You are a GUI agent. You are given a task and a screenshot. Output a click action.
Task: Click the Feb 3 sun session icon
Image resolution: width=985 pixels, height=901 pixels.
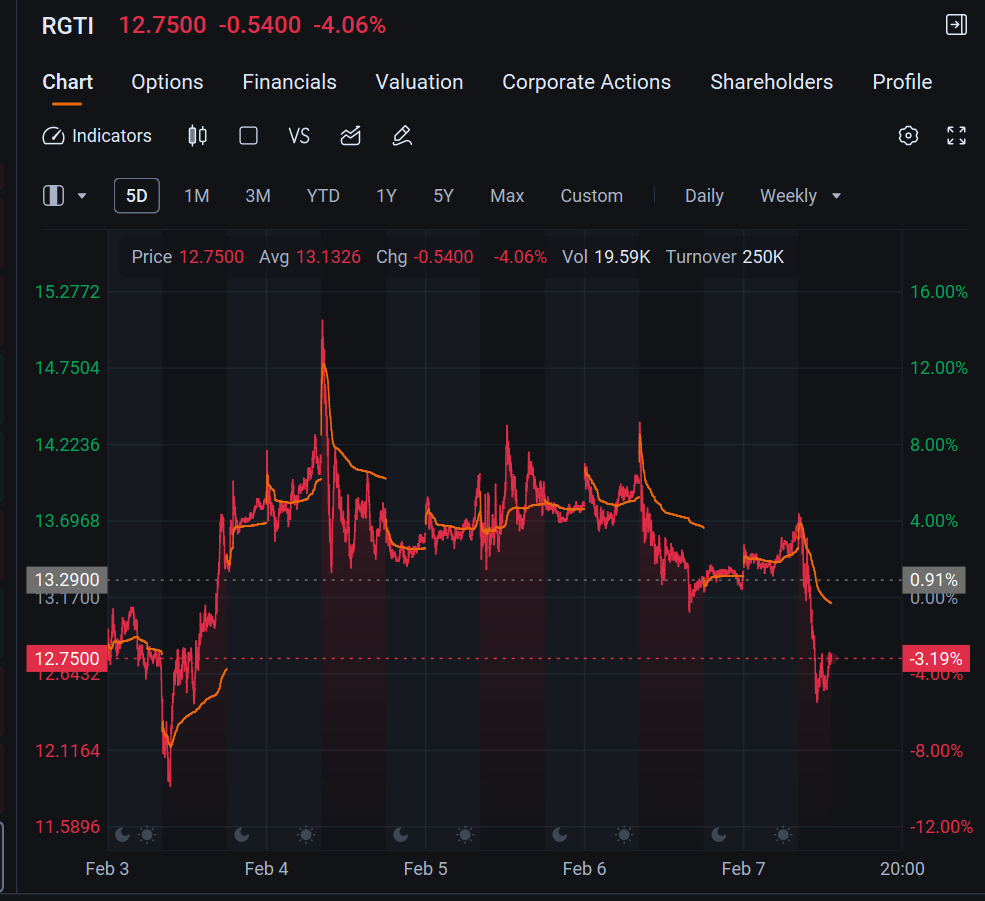tap(147, 834)
